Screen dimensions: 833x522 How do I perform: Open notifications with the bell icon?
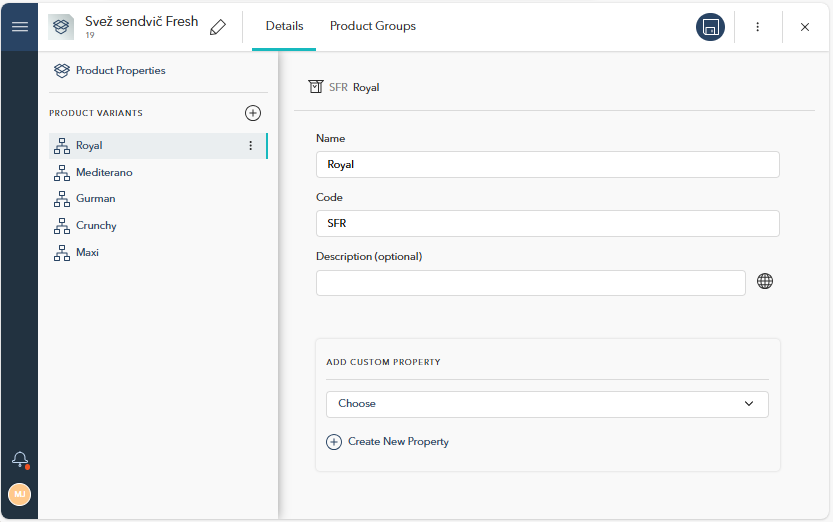pyautogui.click(x=20, y=459)
